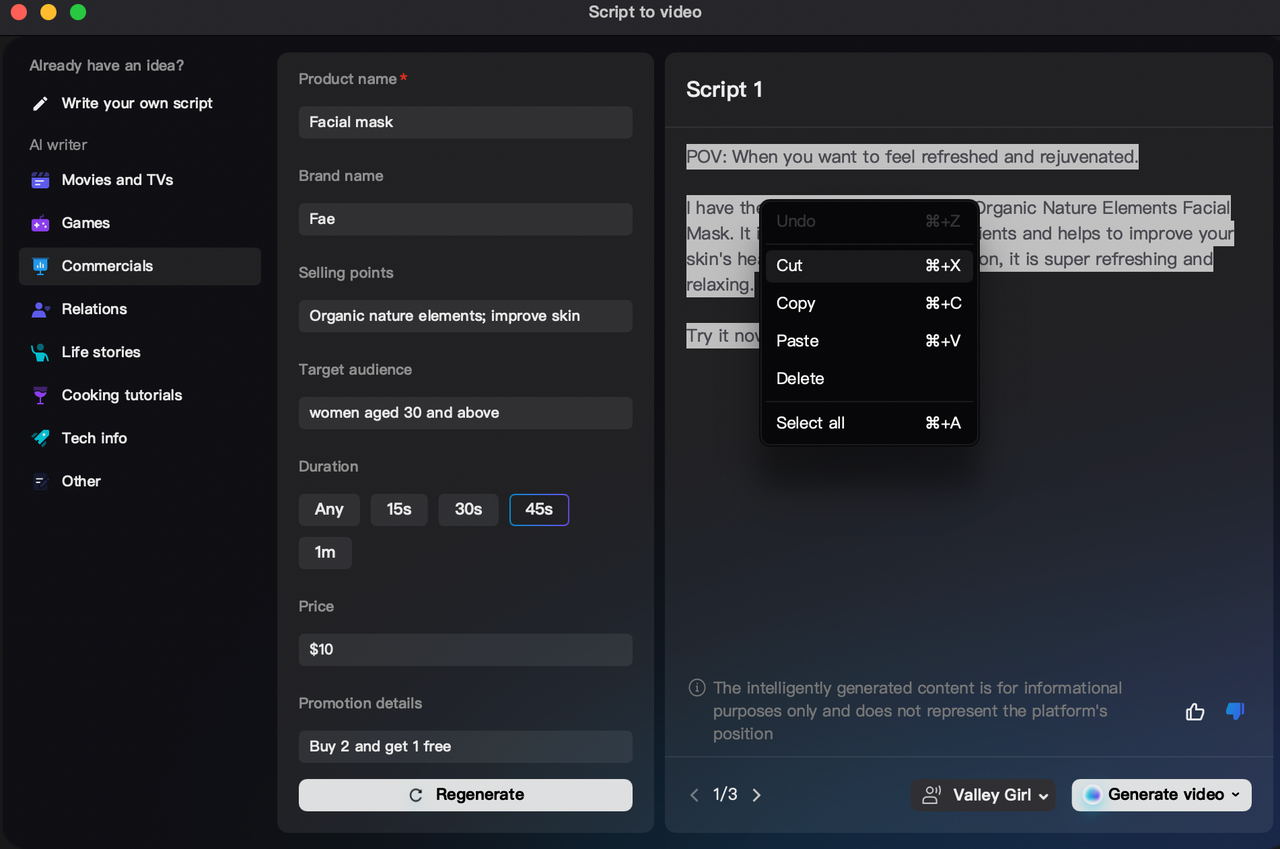The image size is (1280, 849).
Task: Select the Tech info icon
Action: tap(39, 438)
